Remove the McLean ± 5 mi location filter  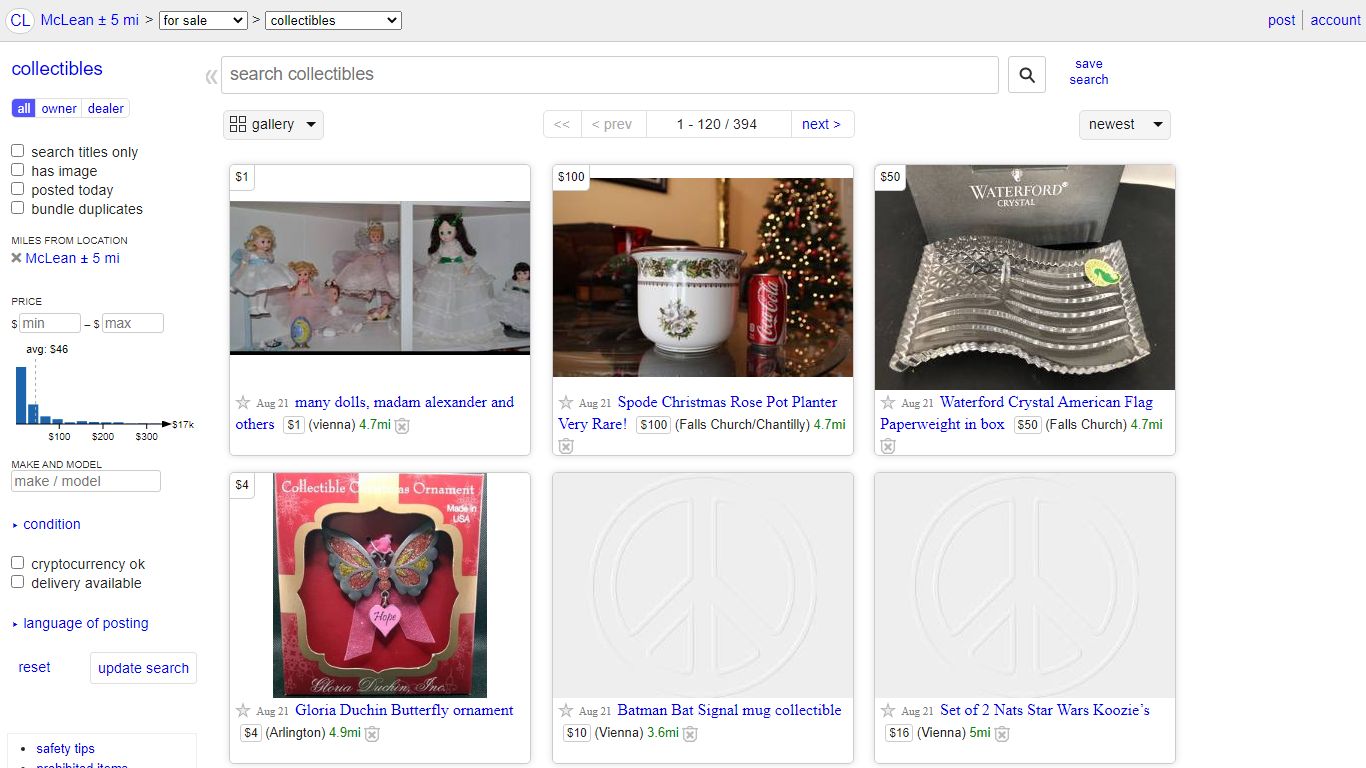click(16, 258)
